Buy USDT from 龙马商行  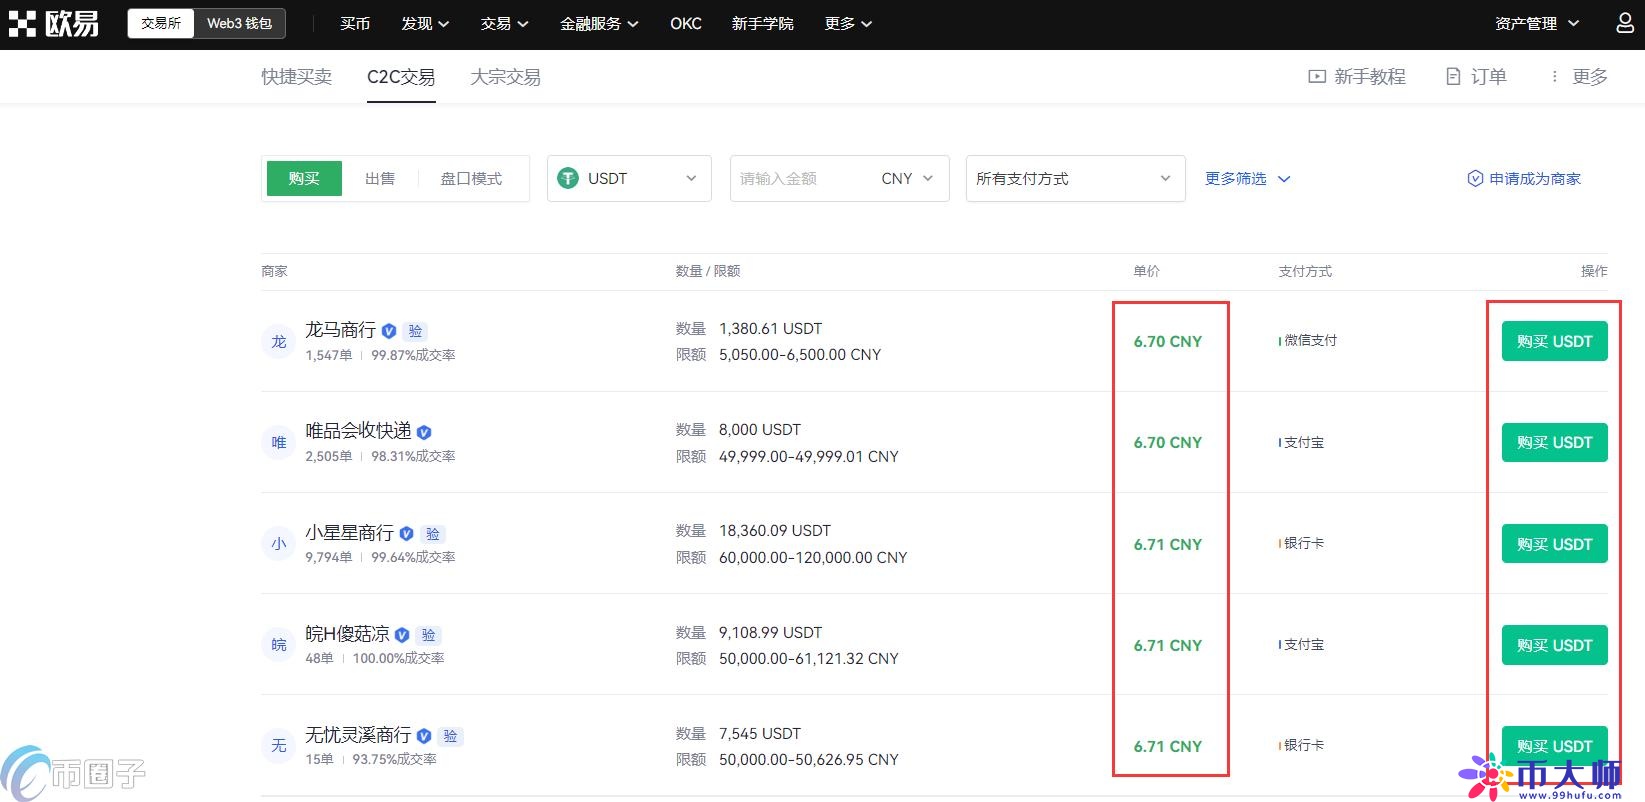1554,341
